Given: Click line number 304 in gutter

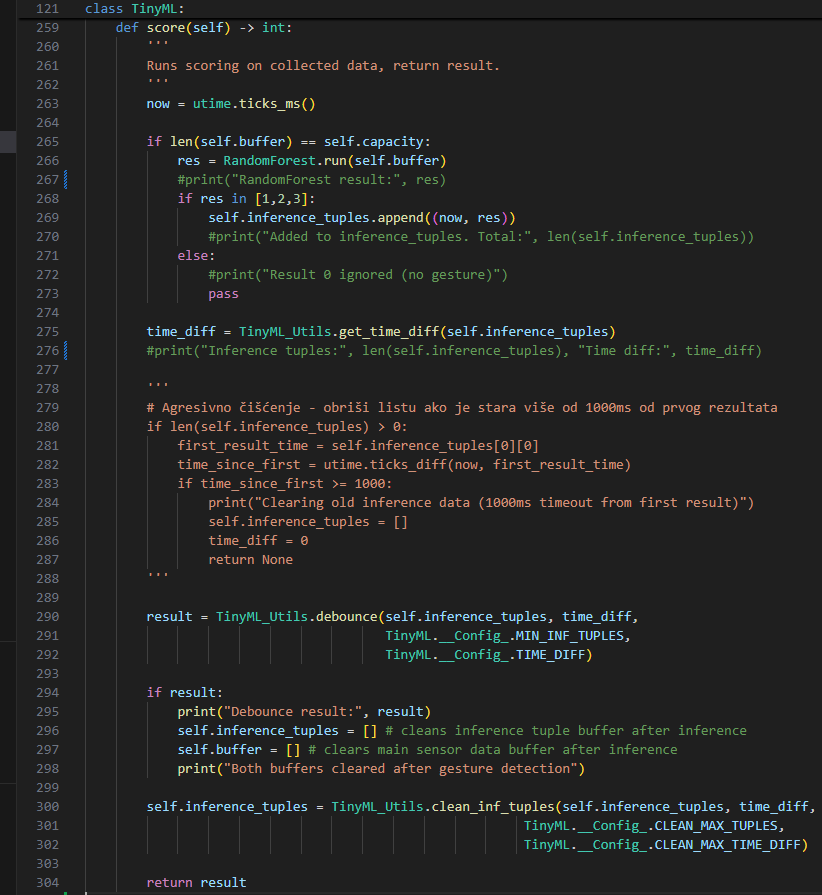Looking at the screenshot, I should [46, 883].
